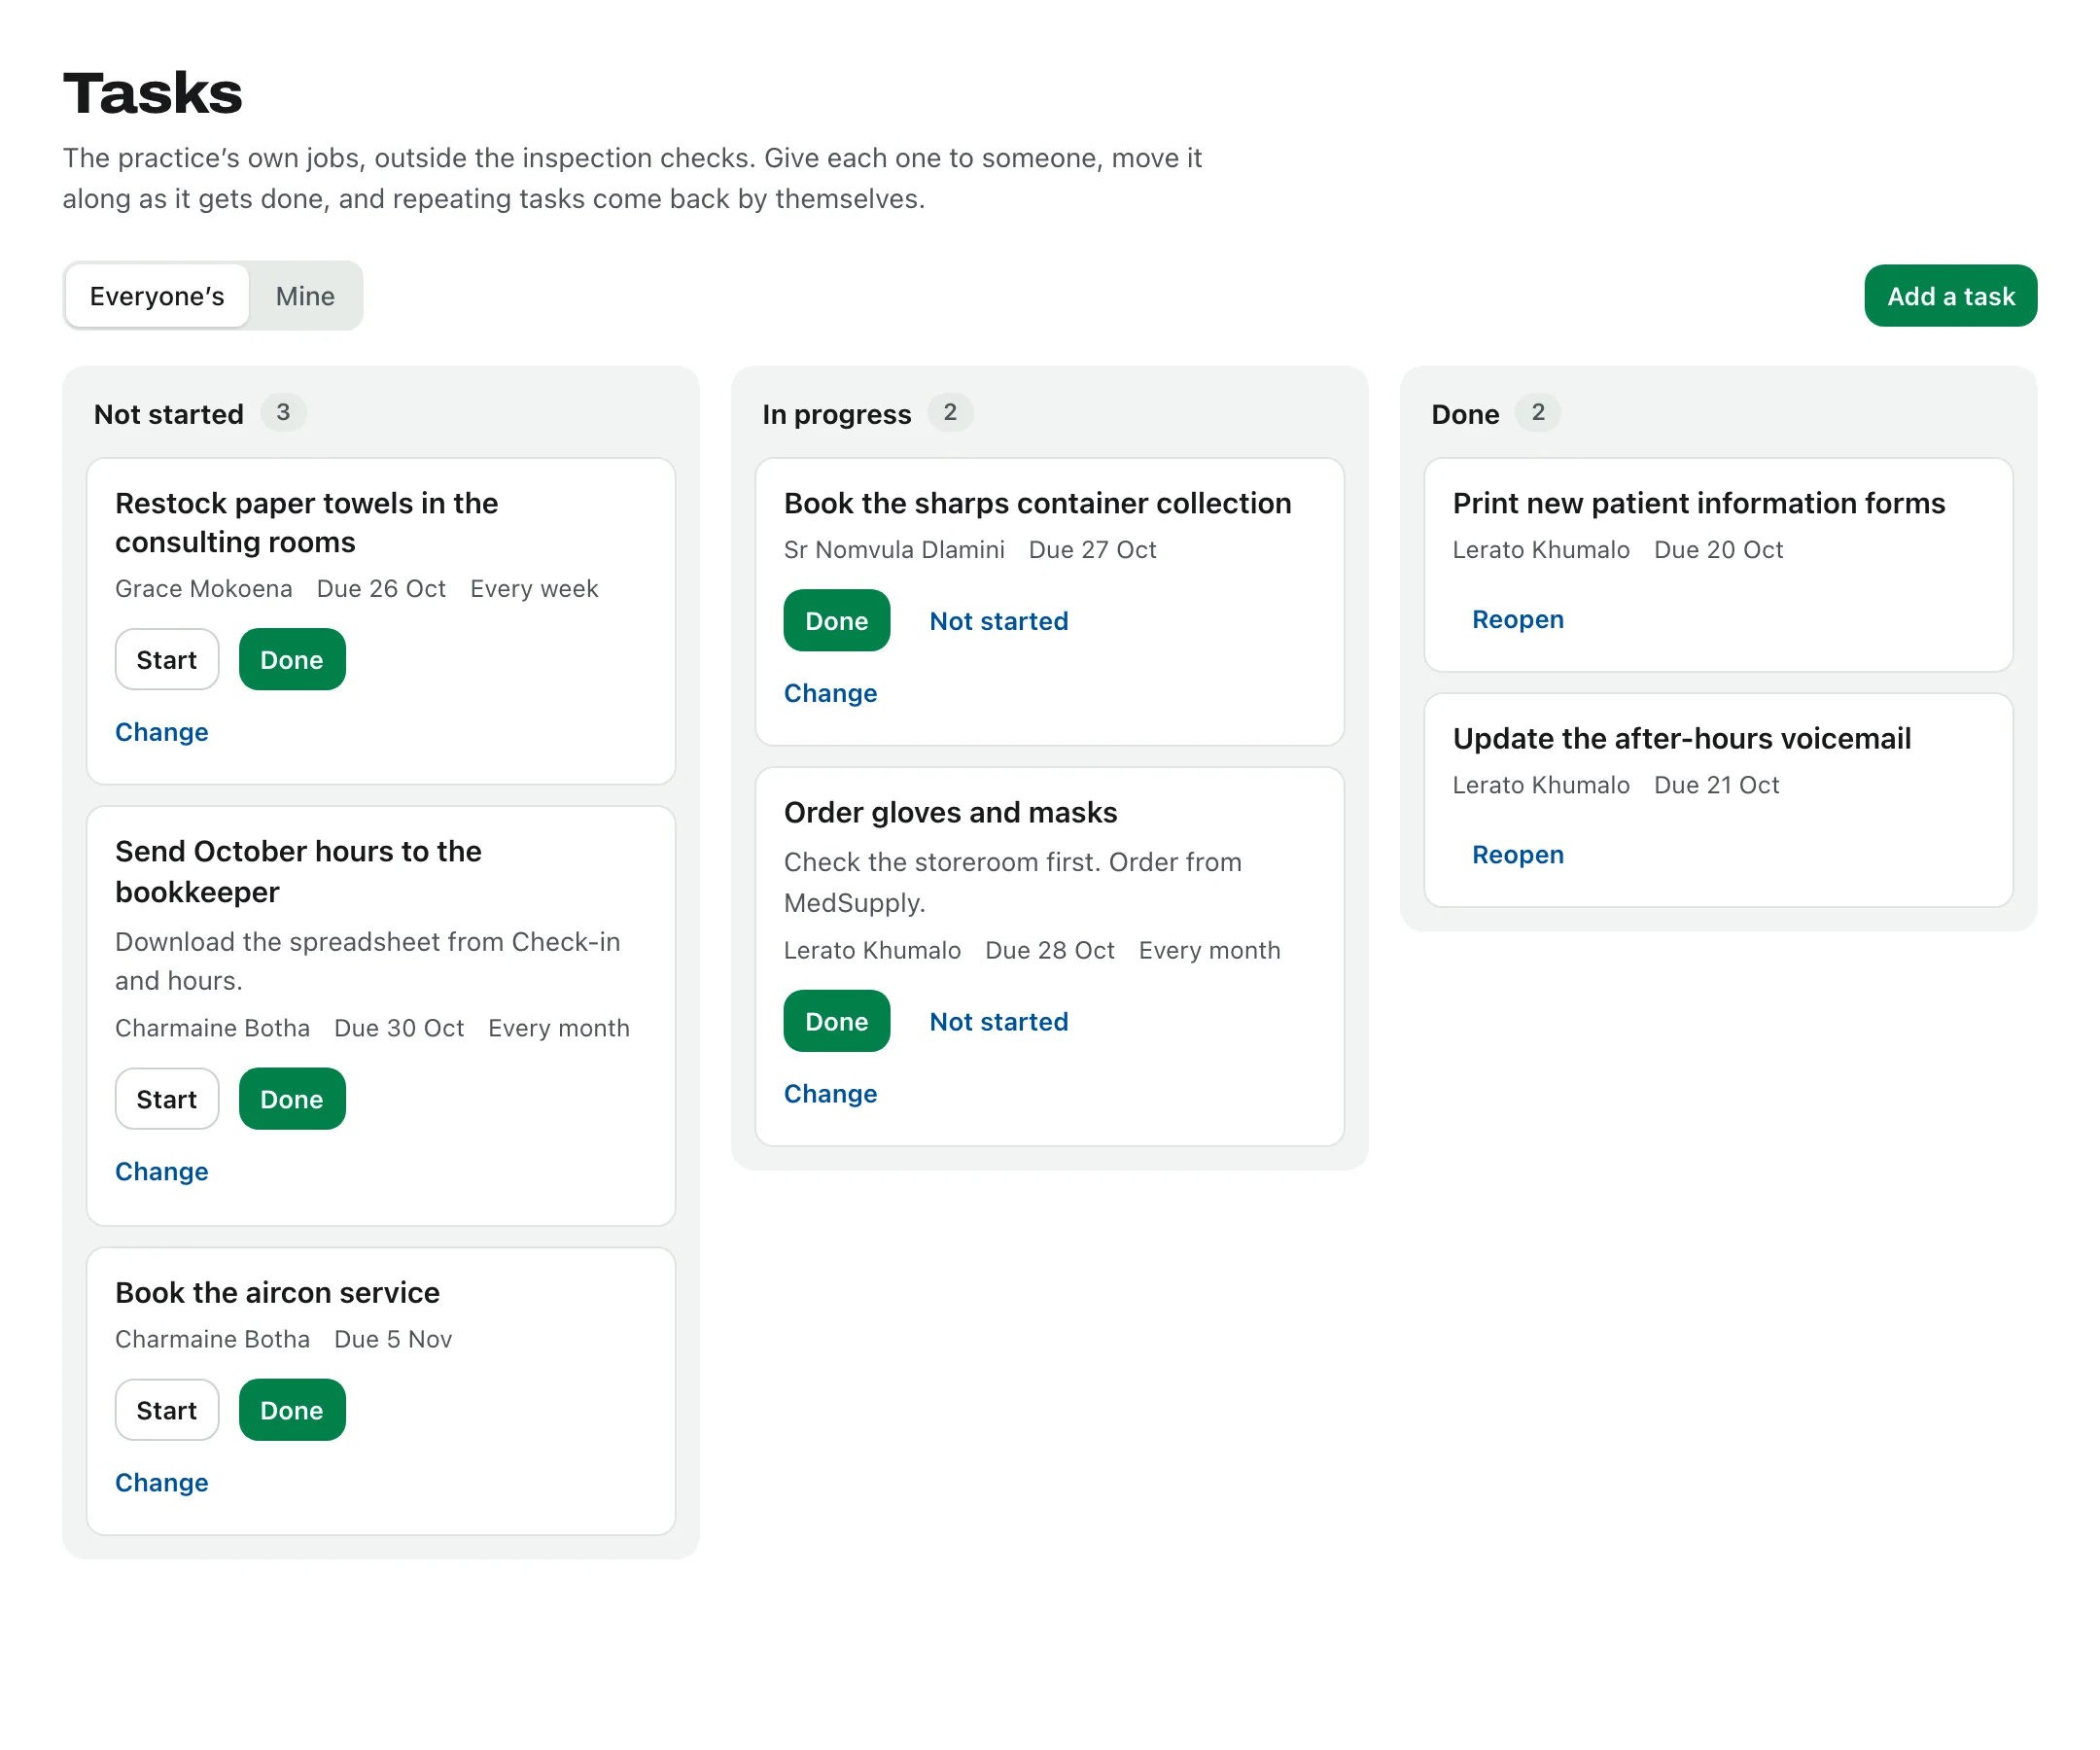This screenshot has height=1750, width=2100.
Task: Click the Due 20 Oct date text
Action: coord(1718,549)
